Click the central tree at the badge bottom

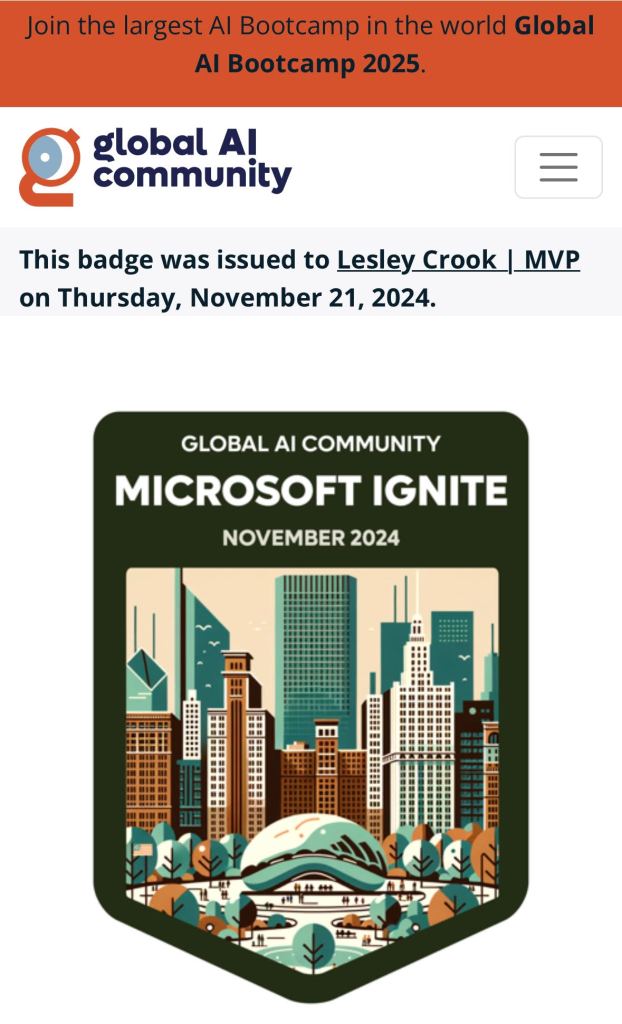[310, 942]
